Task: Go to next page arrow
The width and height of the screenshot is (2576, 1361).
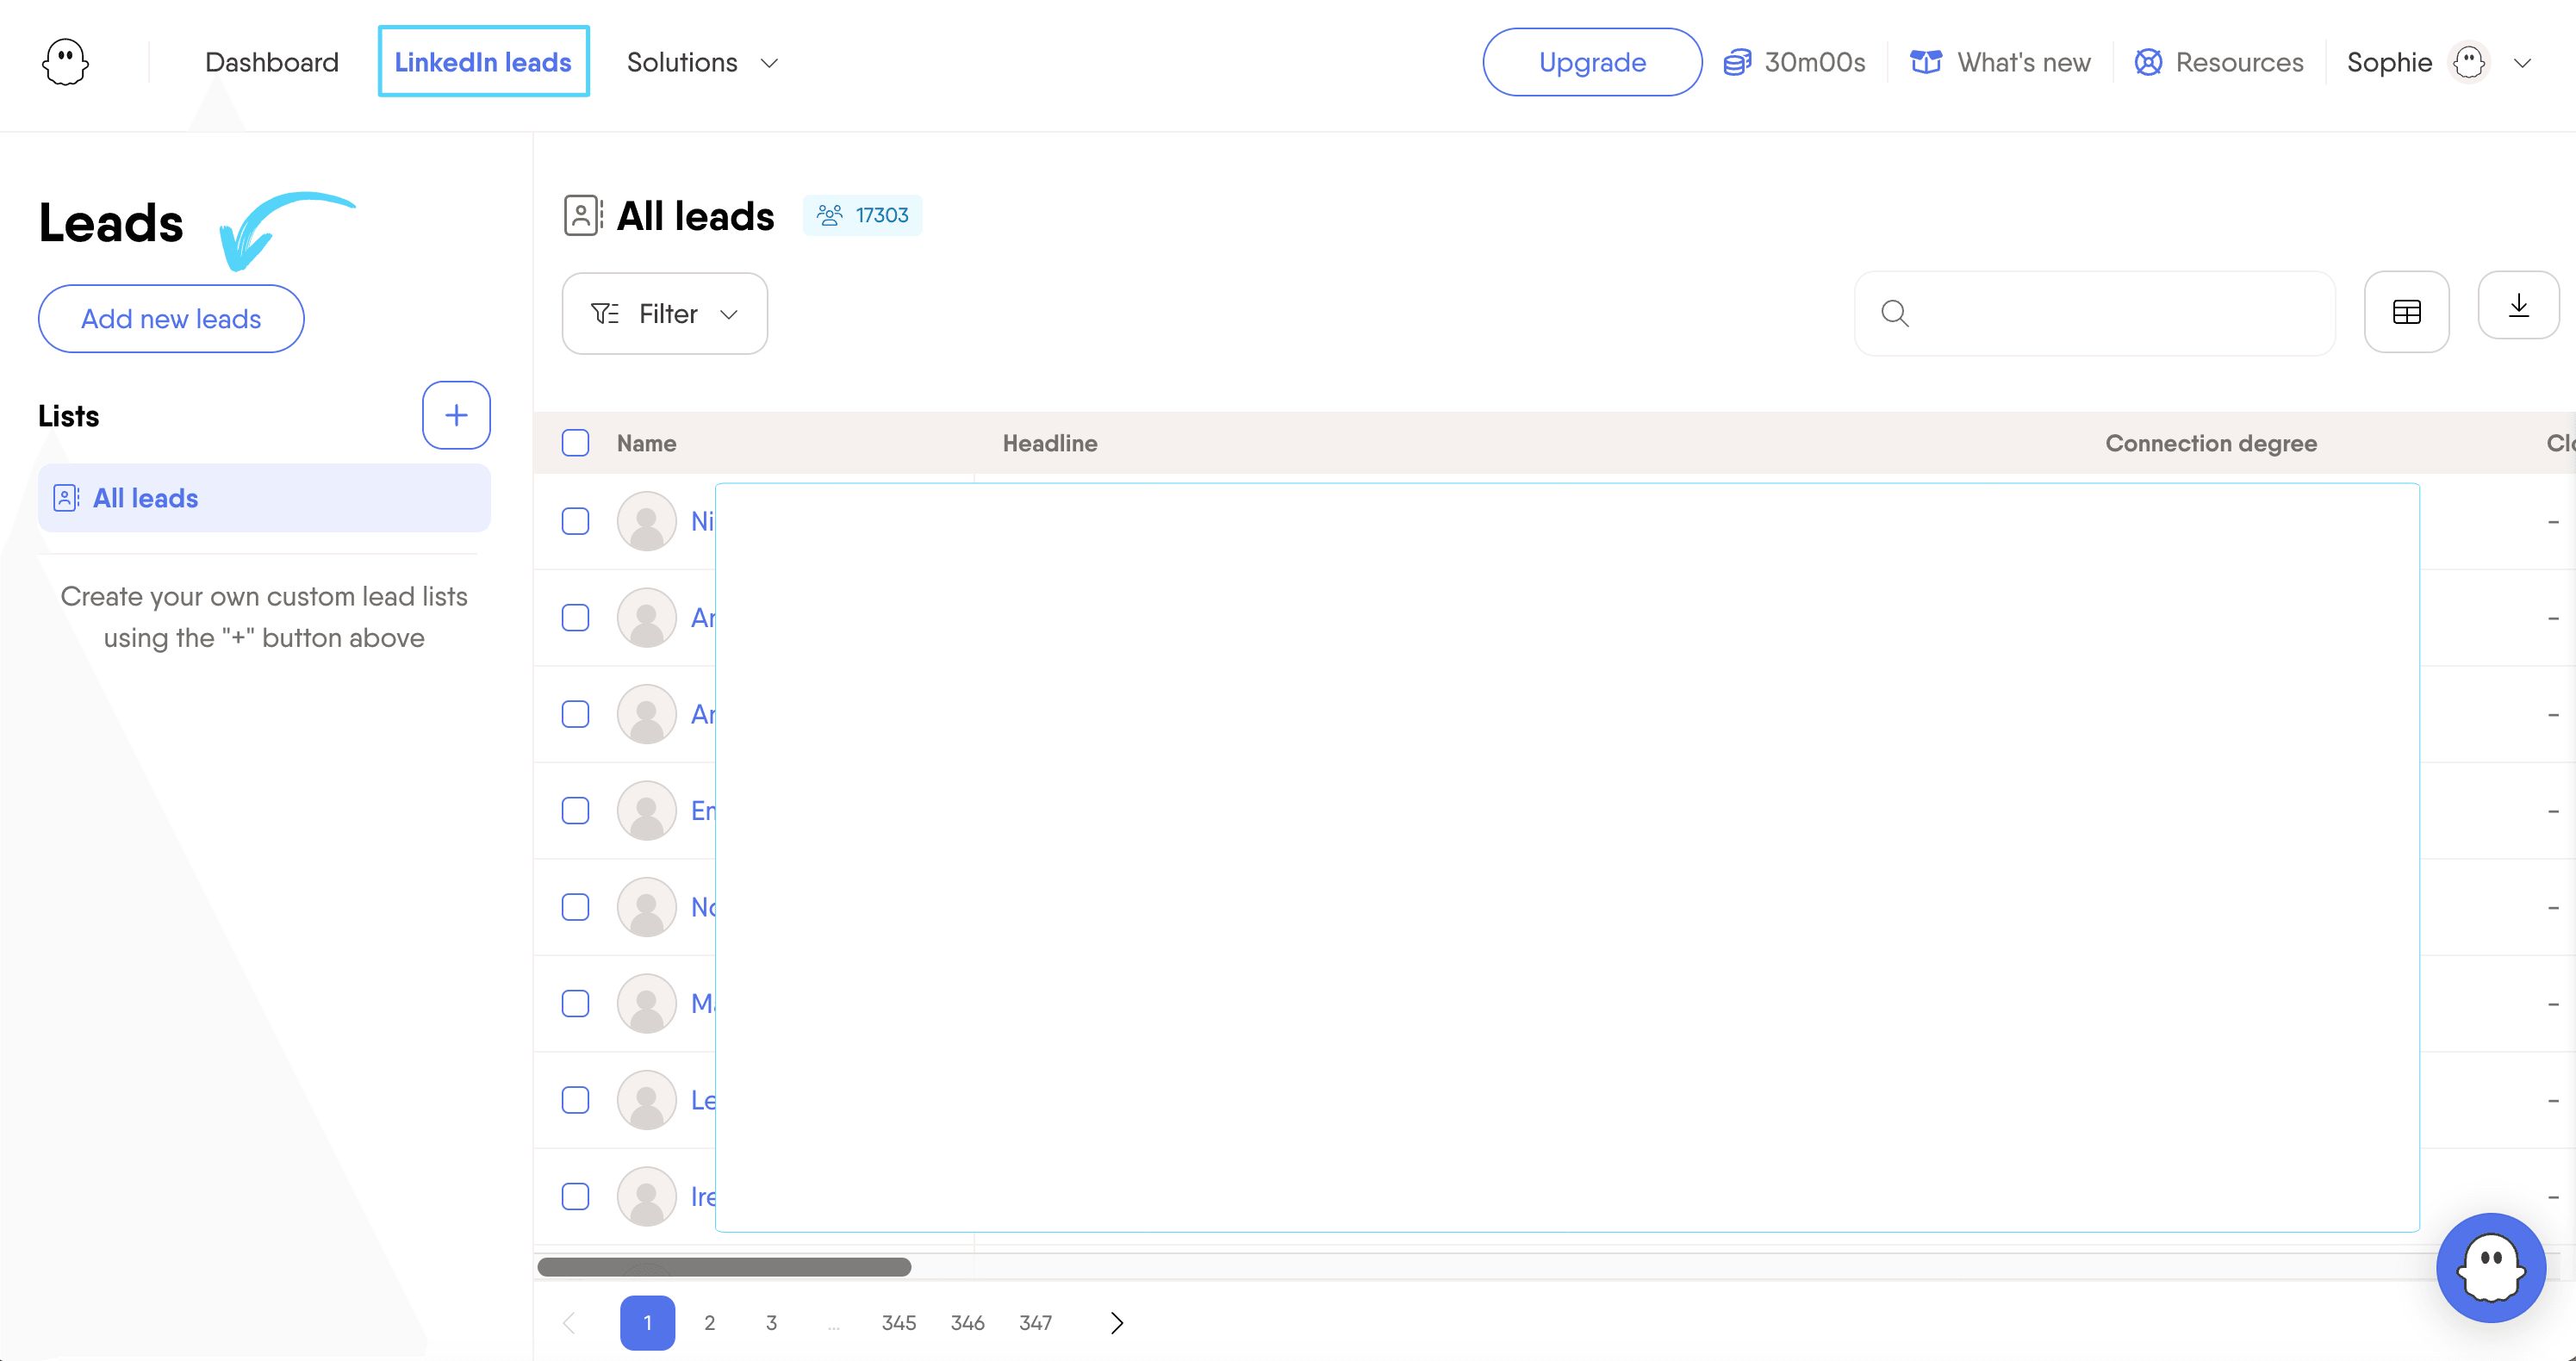Action: coord(1117,1323)
